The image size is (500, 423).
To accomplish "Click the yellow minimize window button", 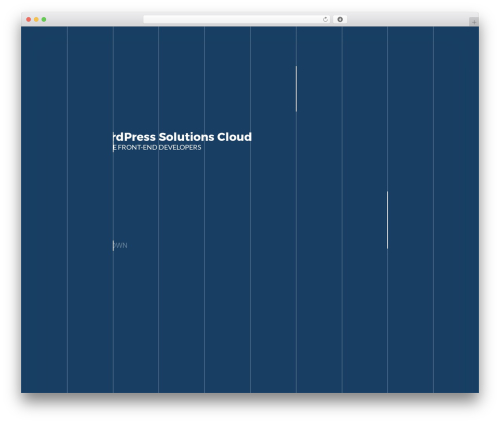I will 36,20.
